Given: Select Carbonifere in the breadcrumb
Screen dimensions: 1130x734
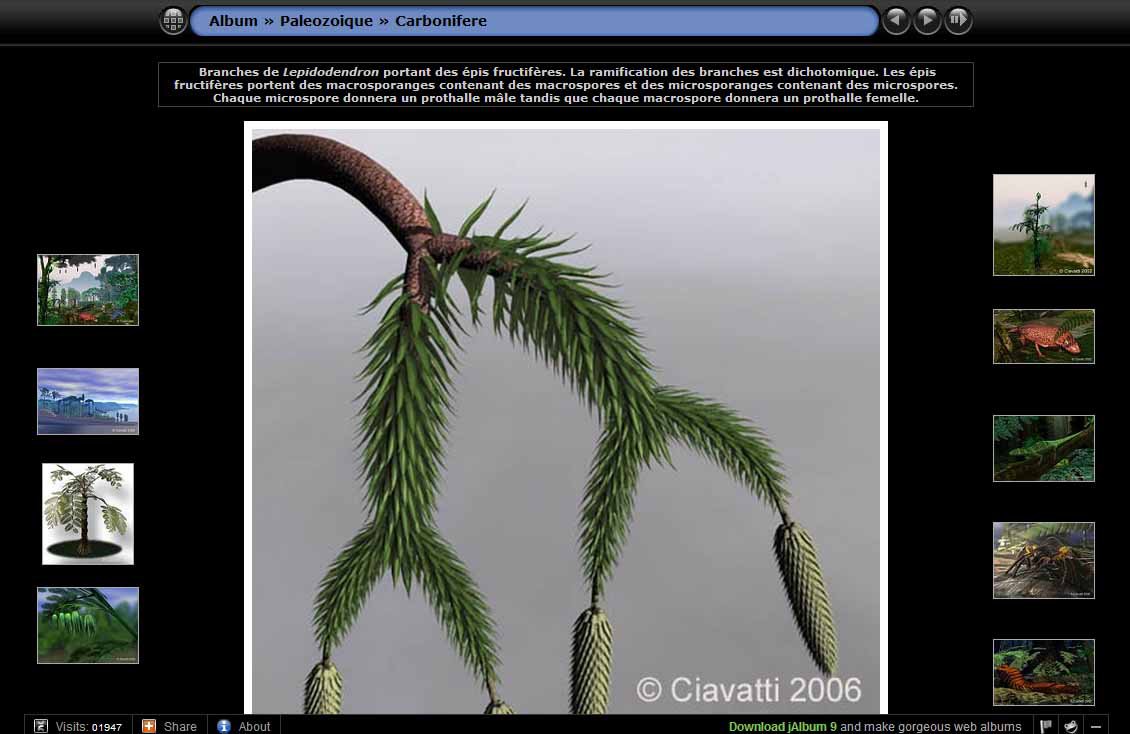Looking at the screenshot, I should pos(440,21).
